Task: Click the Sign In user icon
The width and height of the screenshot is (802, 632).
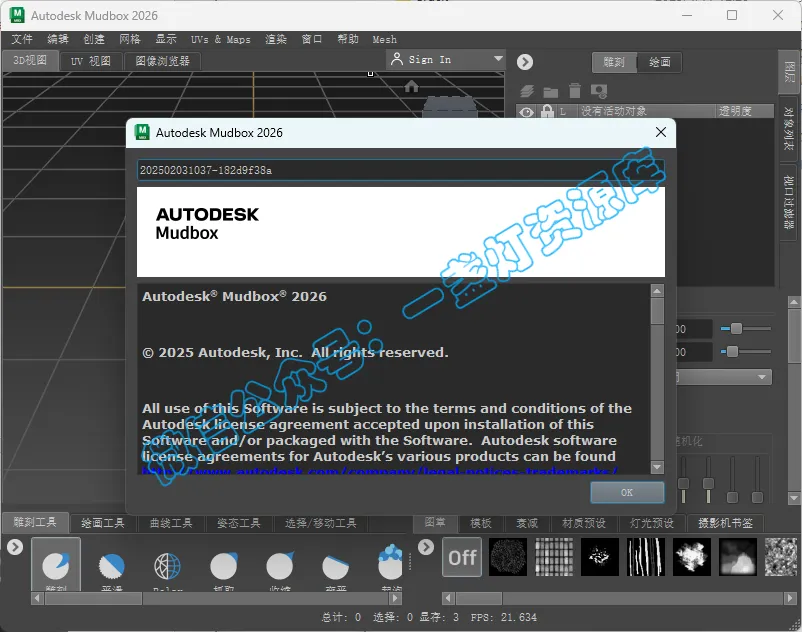Action: 396,59
